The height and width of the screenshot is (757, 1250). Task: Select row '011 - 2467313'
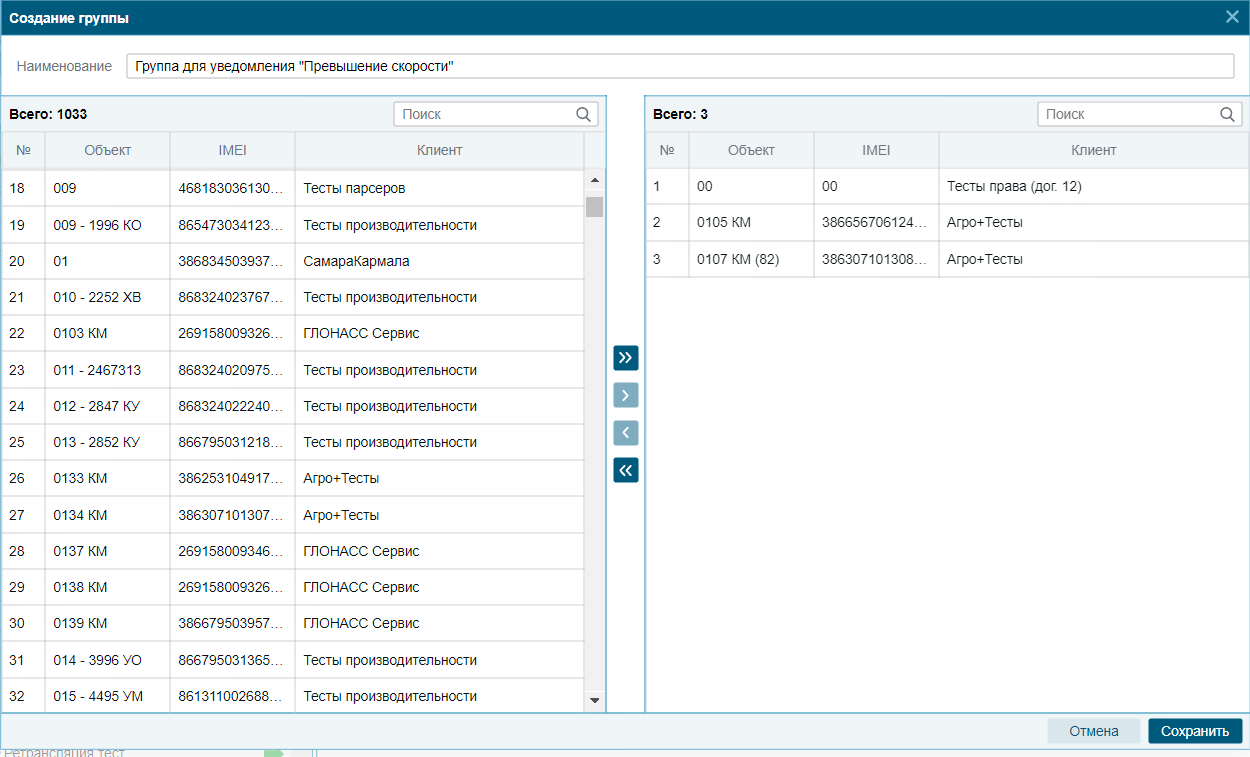[293, 370]
